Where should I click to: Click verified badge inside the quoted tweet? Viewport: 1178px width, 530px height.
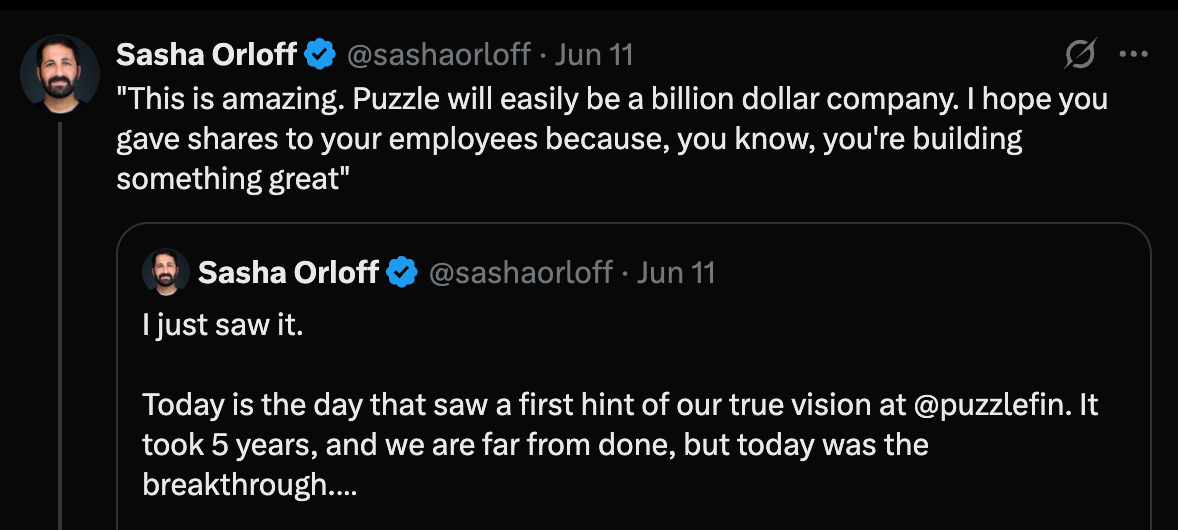pyautogui.click(x=402, y=272)
